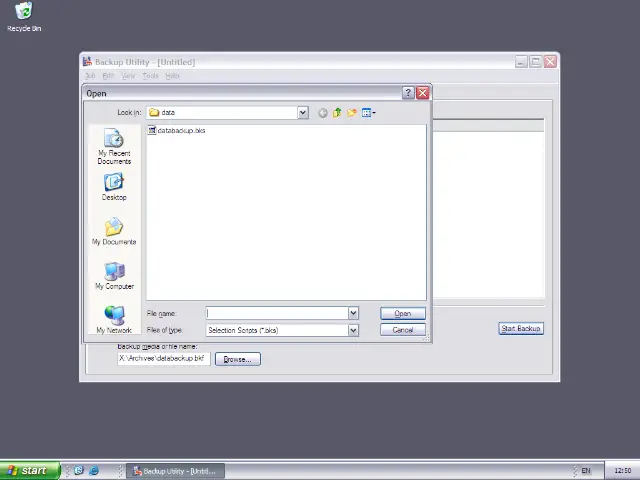Expand the File name dropdown arrow
The height and width of the screenshot is (480, 640).
(353, 314)
